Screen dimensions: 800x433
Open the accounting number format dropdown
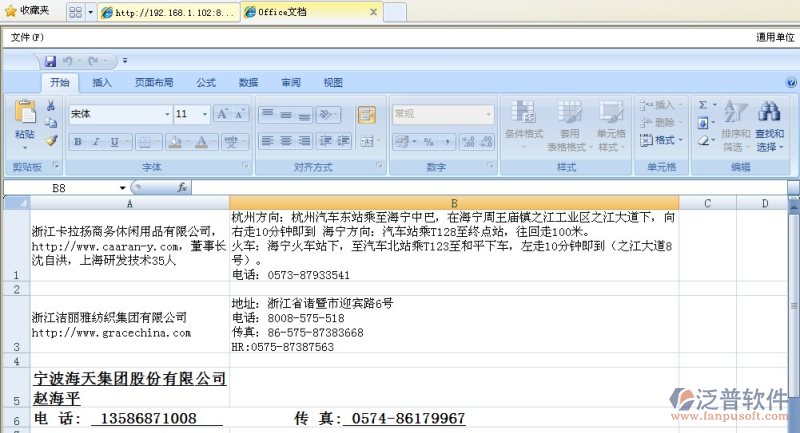click(x=414, y=142)
